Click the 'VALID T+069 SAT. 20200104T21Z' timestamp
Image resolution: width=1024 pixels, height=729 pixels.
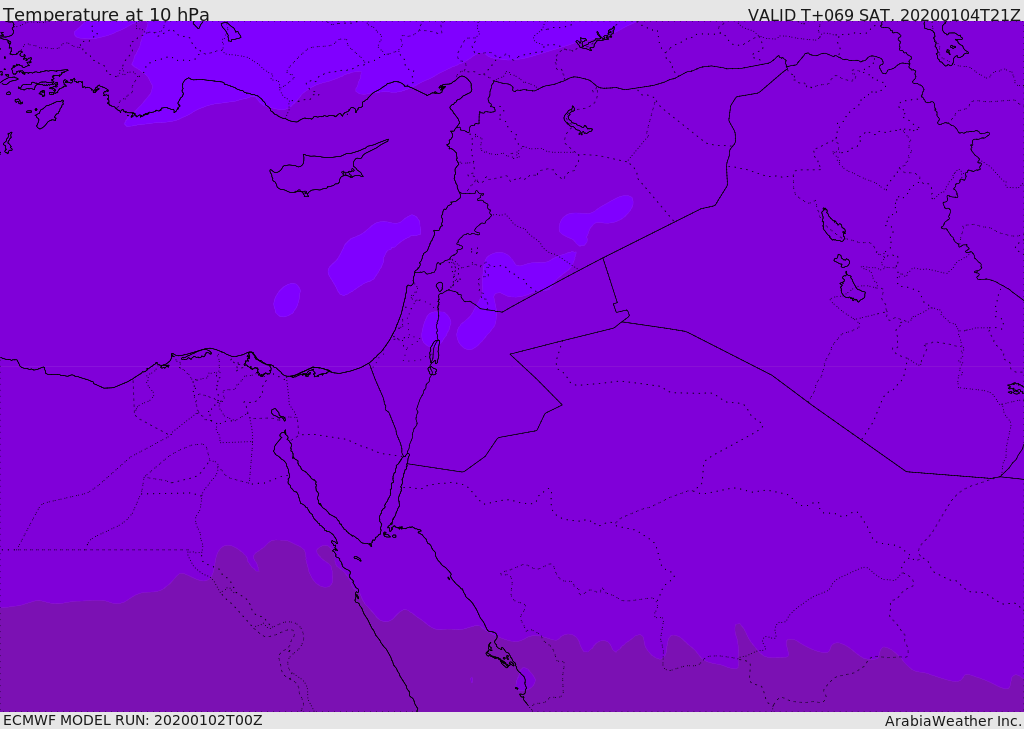pos(884,14)
